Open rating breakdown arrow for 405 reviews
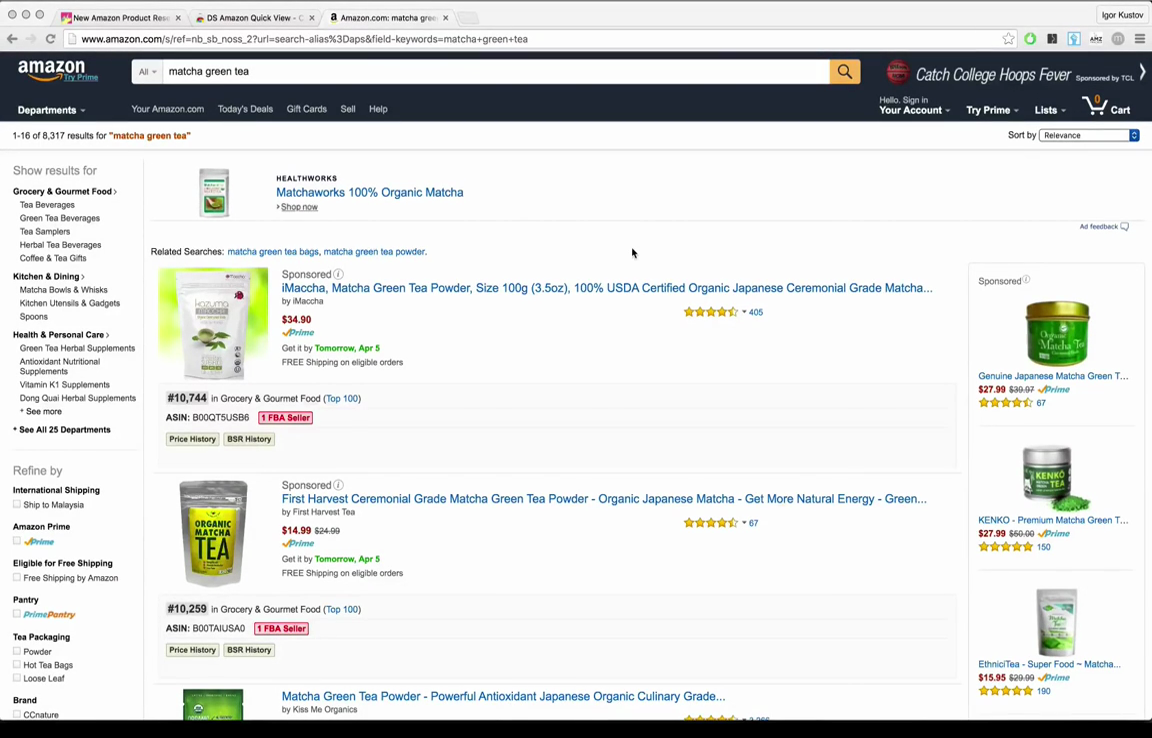Viewport: 1152px width, 738px height. tap(744, 312)
